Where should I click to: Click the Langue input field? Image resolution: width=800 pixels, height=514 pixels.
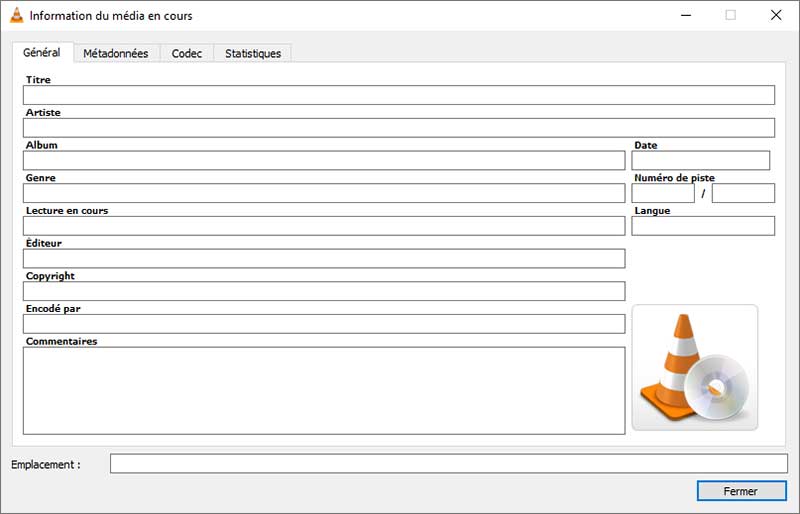[703, 226]
